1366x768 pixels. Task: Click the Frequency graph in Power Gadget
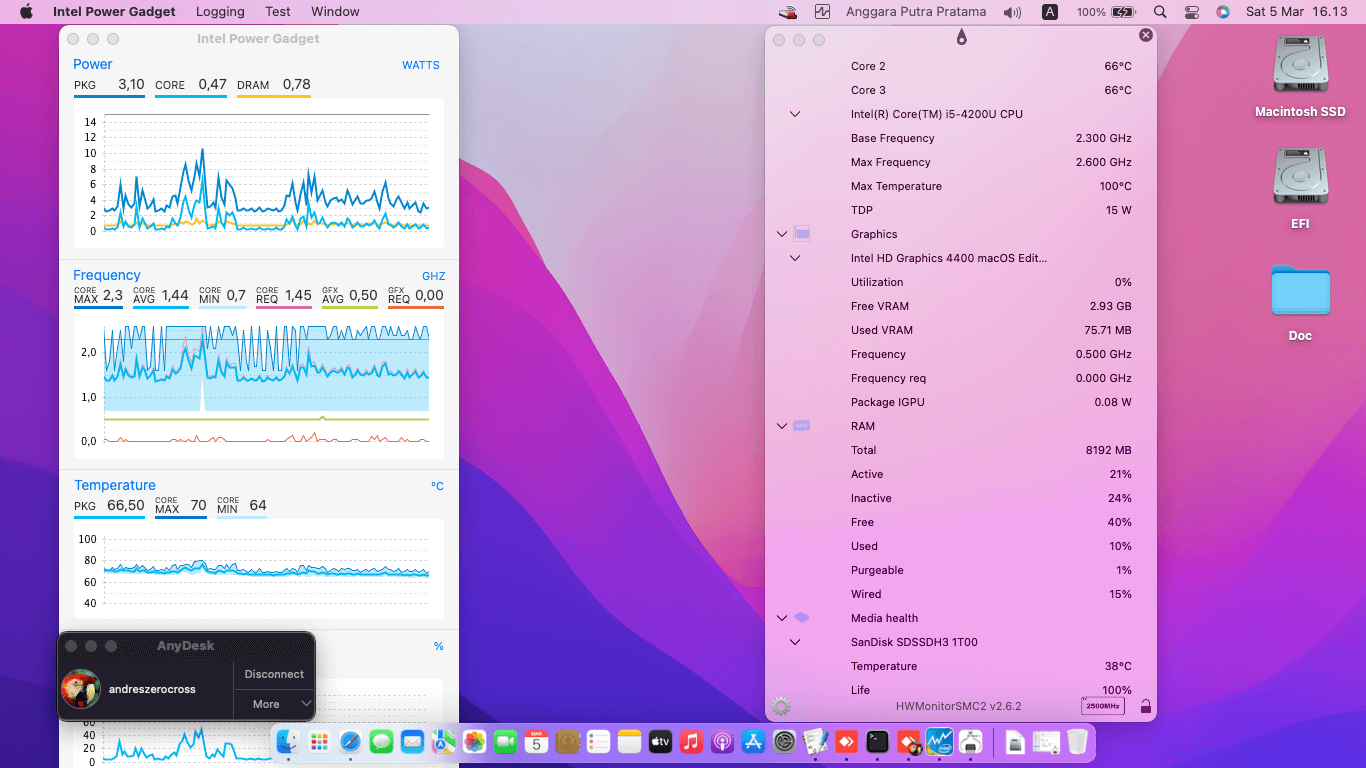260,385
